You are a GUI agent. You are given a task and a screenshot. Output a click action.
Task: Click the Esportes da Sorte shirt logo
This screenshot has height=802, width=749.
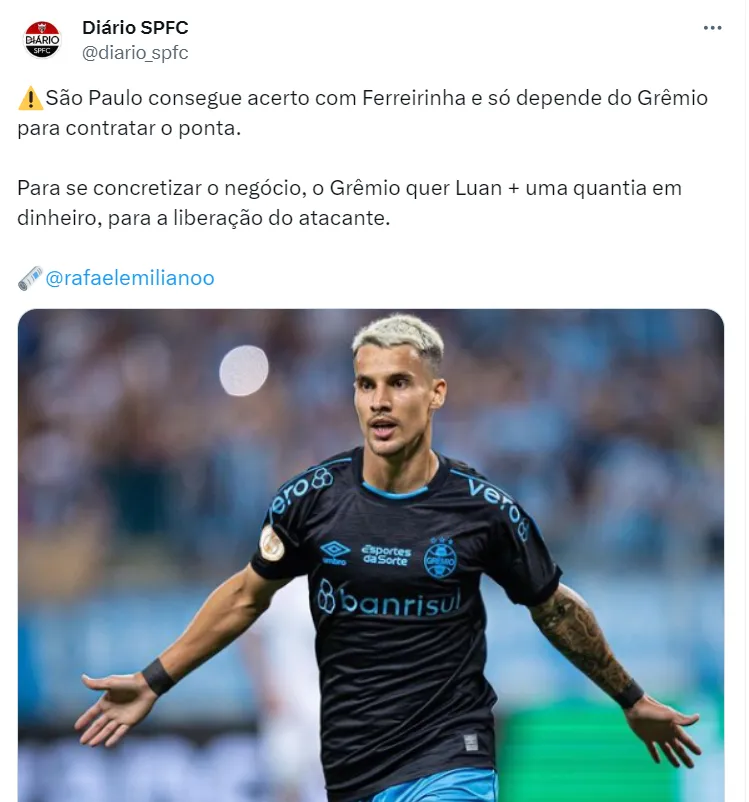point(386,555)
